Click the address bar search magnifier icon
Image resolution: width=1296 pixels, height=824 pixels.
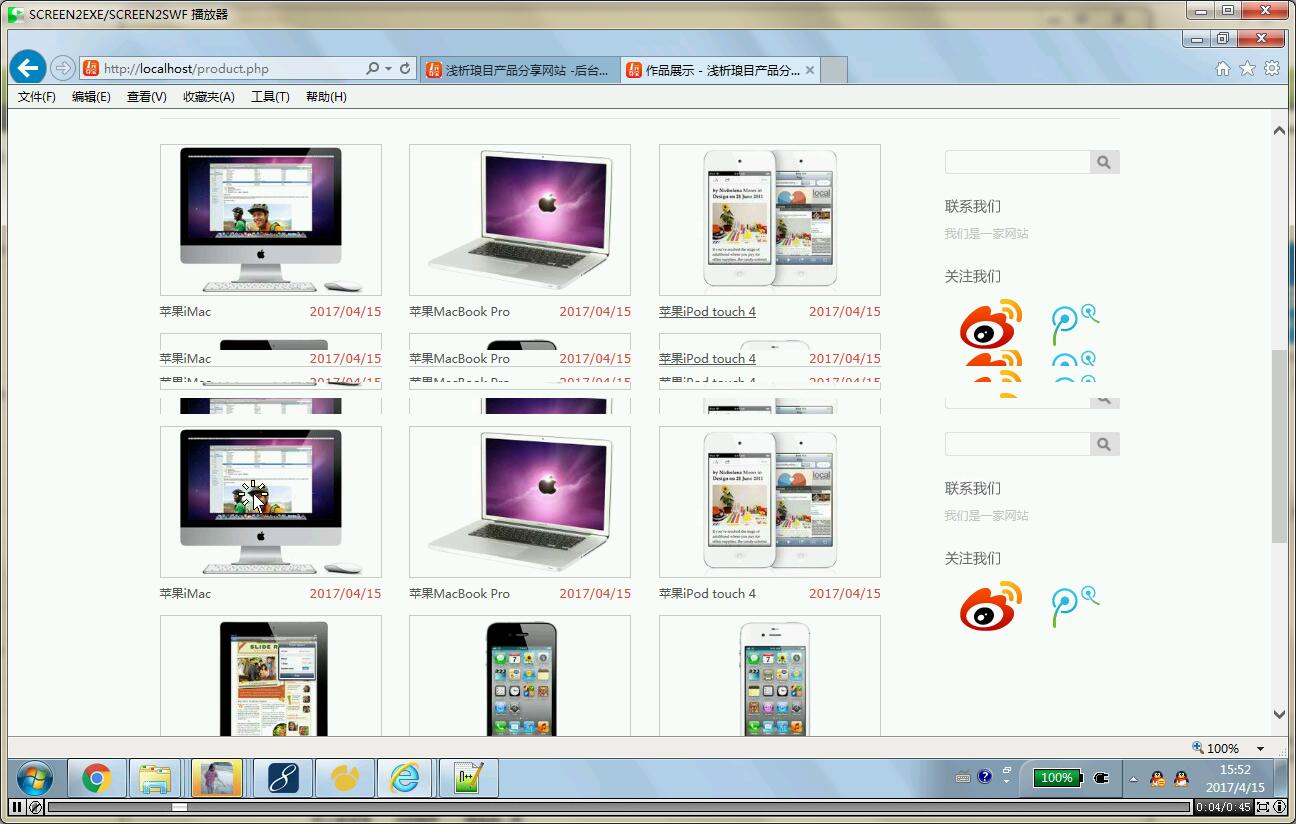[372, 68]
